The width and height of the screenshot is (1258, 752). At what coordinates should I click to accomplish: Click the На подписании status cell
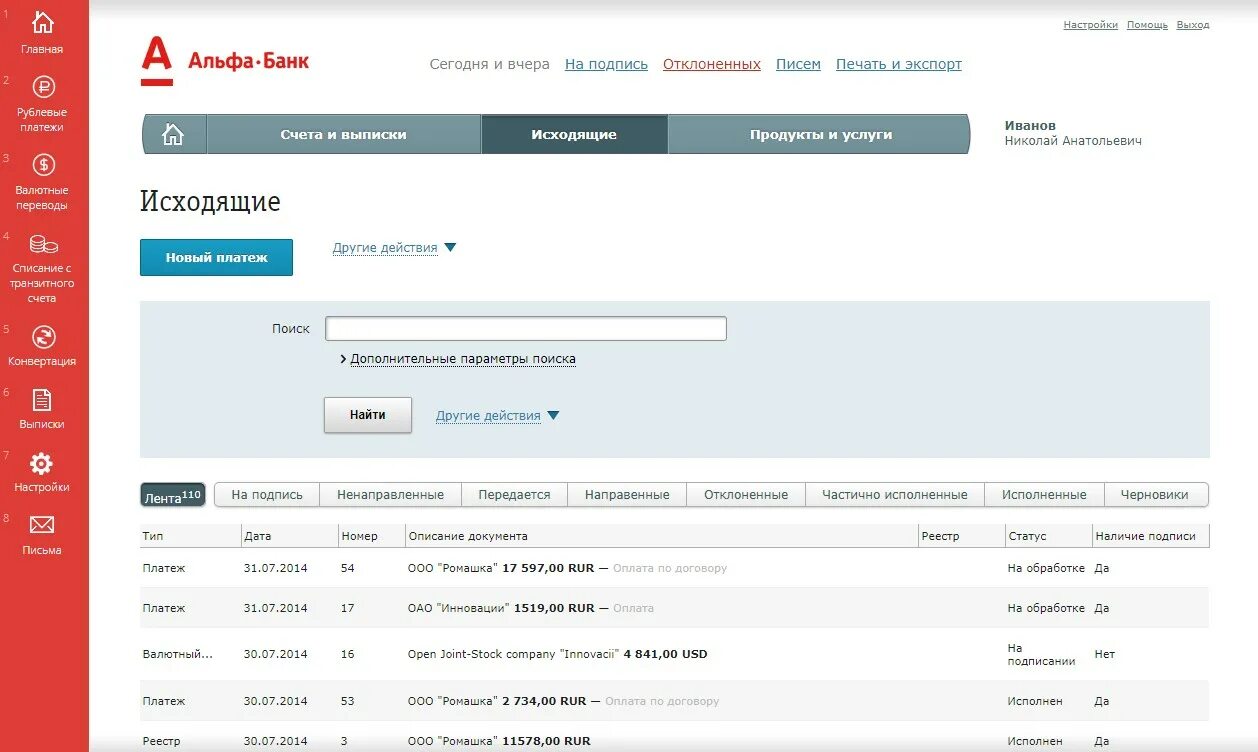pyautogui.click(x=1042, y=654)
